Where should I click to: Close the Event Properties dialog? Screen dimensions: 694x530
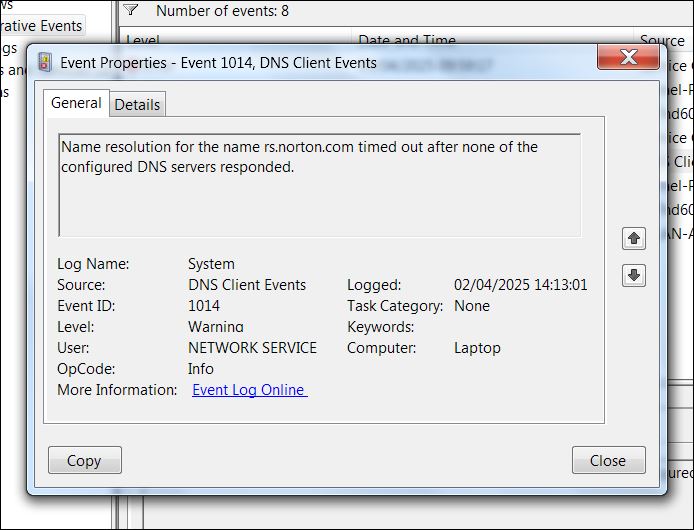tap(609, 460)
